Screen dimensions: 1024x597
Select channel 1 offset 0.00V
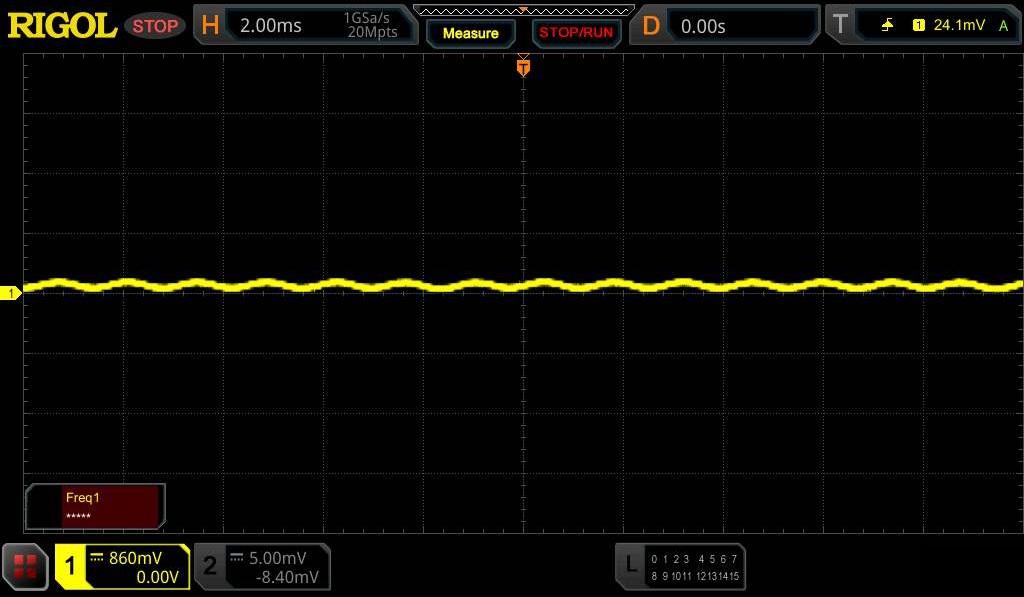pyautogui.click(x=157, y=577)
